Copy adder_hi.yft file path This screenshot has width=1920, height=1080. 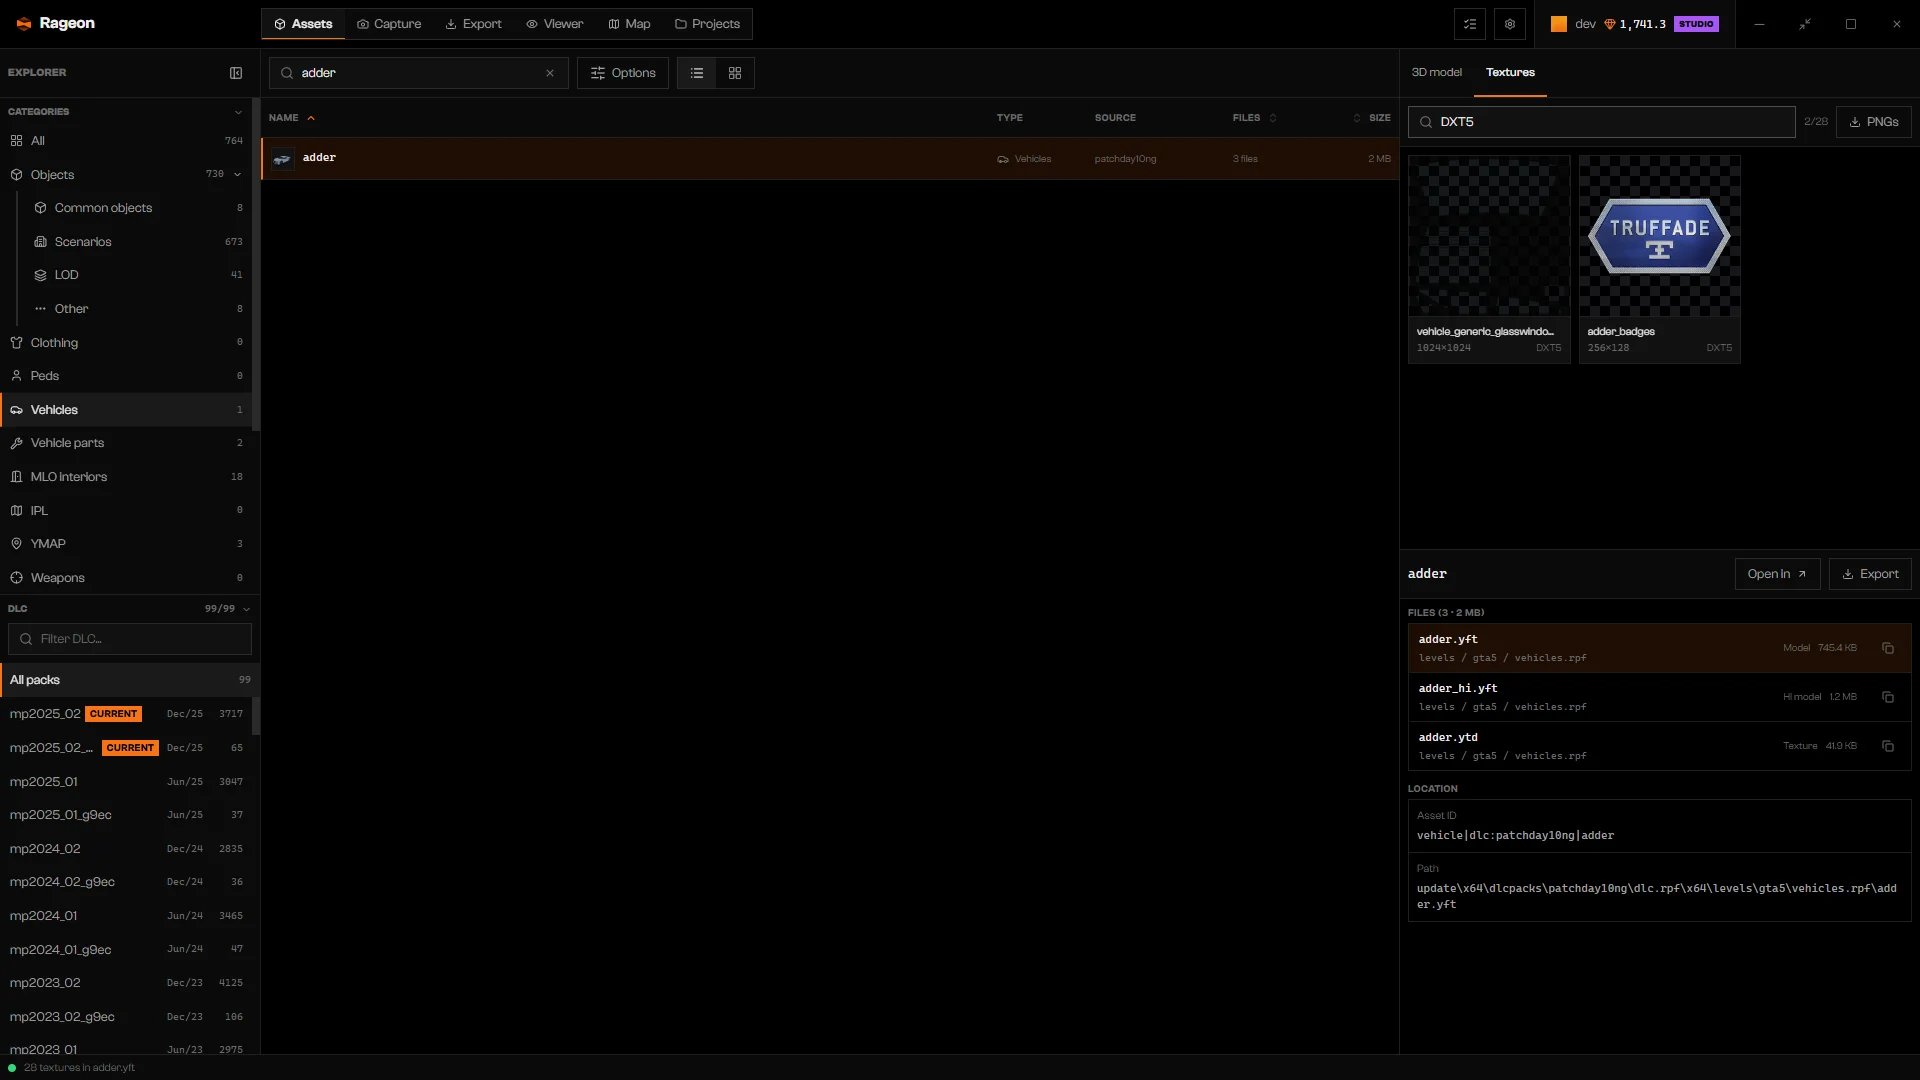(x=1888, y=697)
